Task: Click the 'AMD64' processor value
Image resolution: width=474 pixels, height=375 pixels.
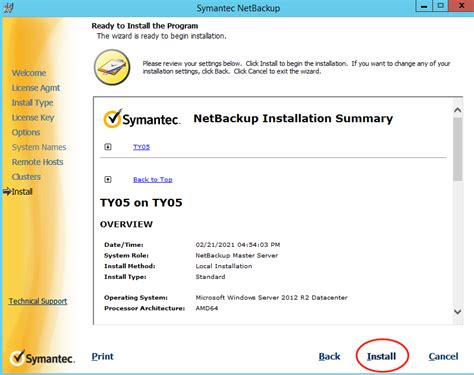Action: [207, 308]
